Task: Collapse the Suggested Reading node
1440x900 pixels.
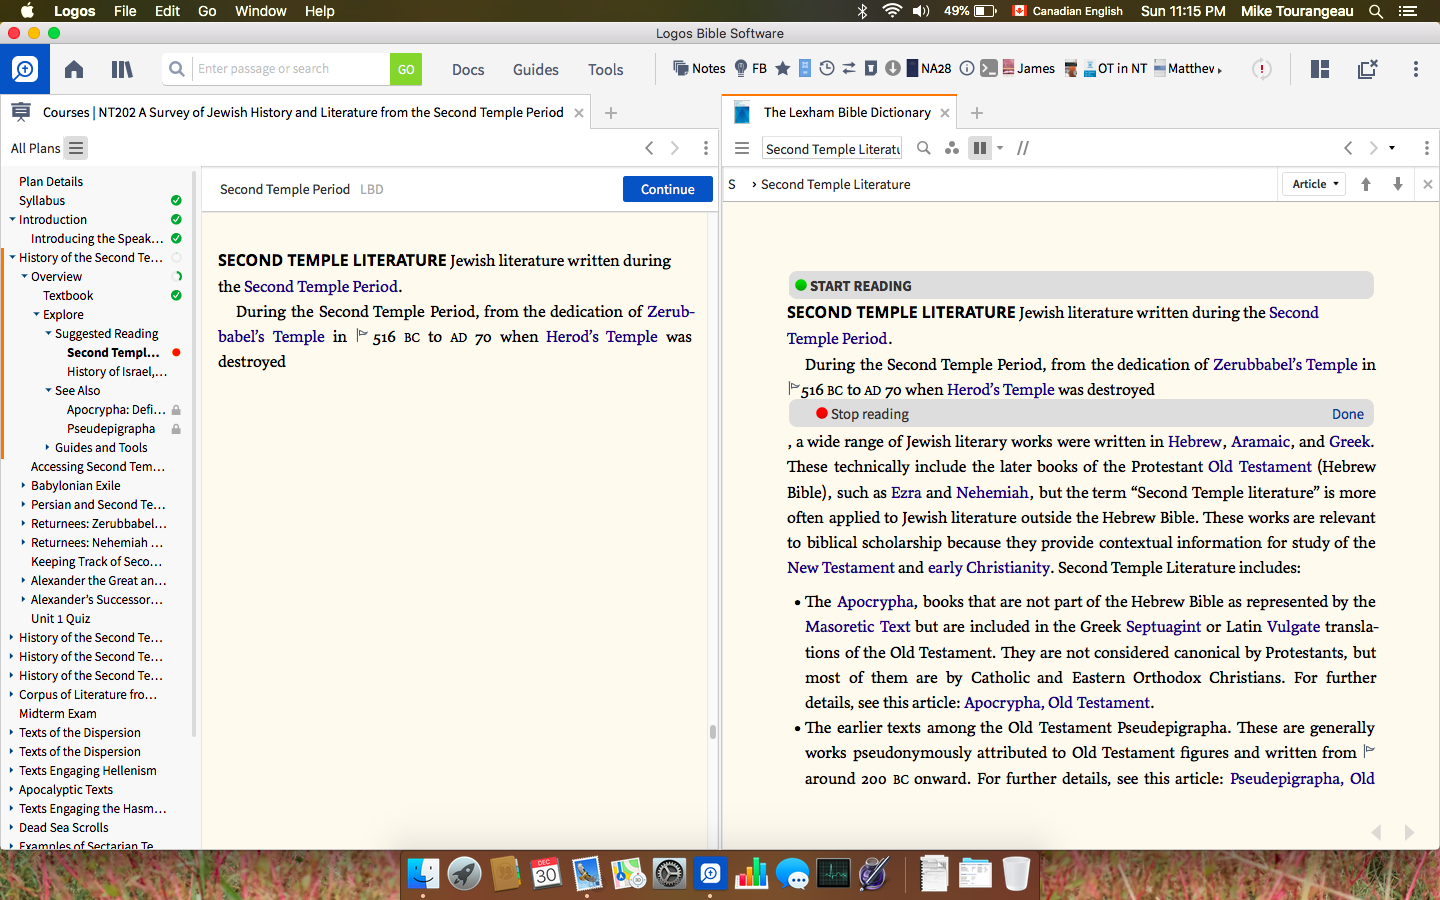Action: pyautogui.click(x=48, y=334)
